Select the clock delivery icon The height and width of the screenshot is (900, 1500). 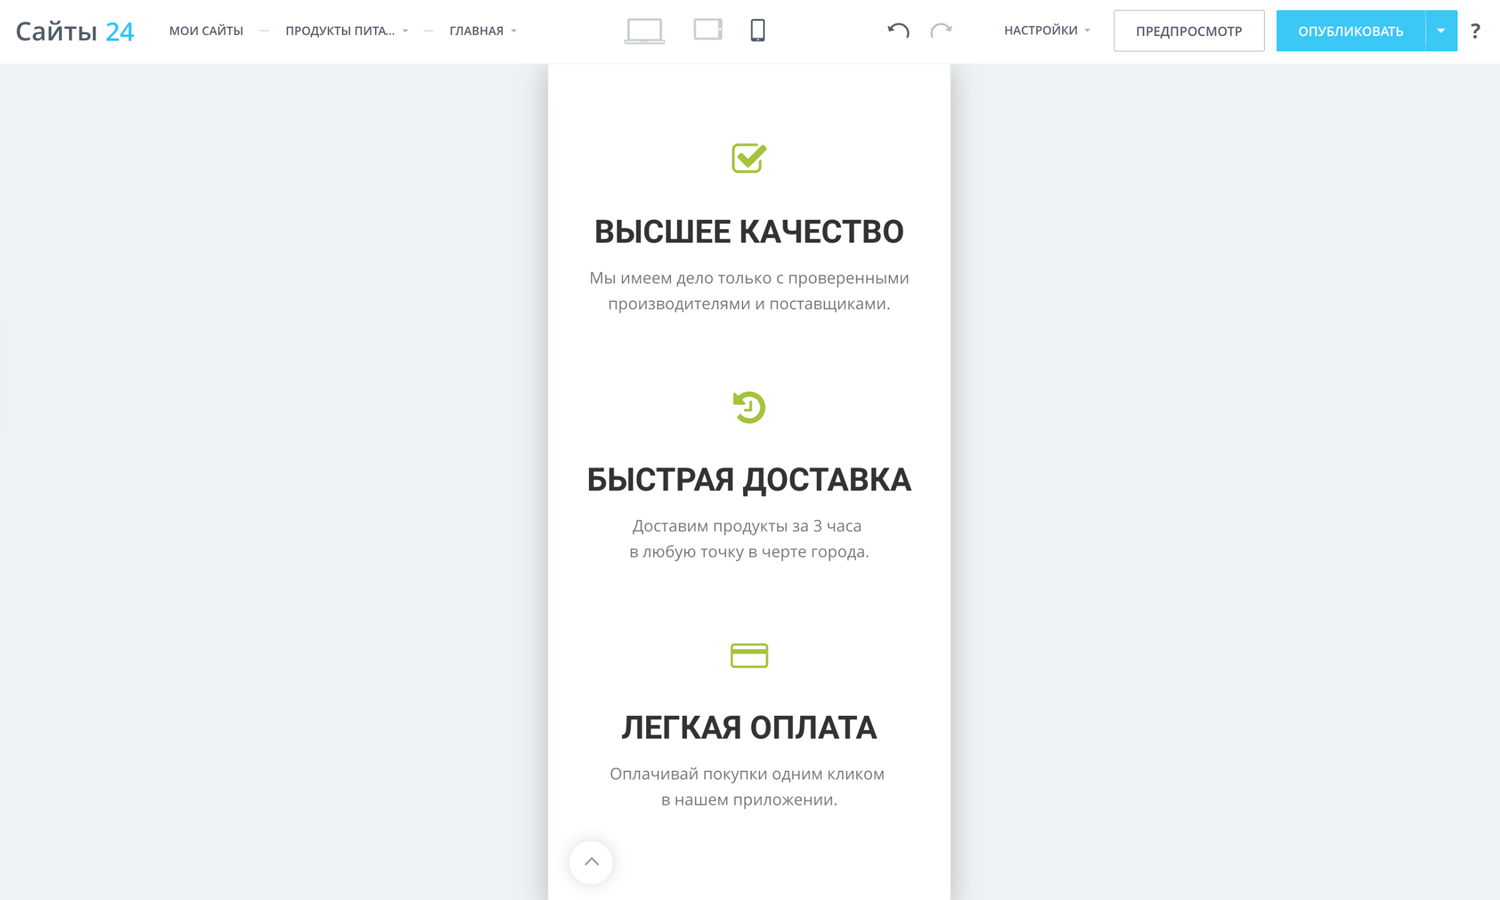(x=749, y=407)
